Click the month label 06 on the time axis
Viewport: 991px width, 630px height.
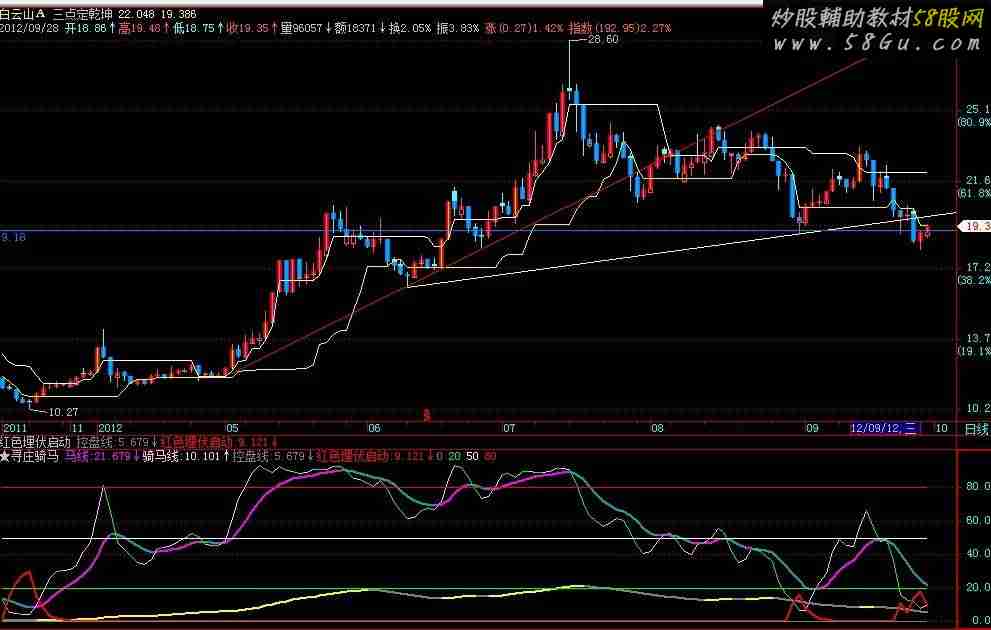[374, 428]
